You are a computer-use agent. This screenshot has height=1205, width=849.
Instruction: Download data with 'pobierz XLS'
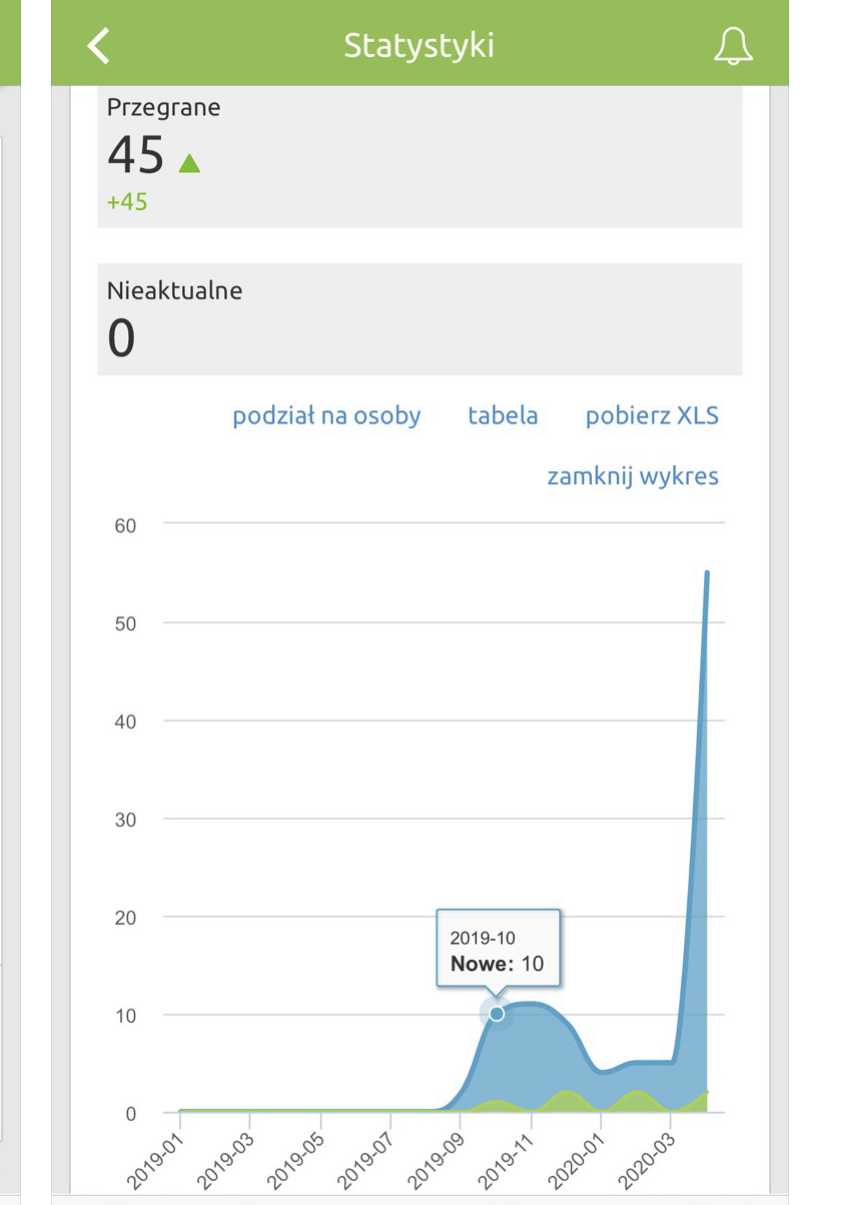pyautogui.click(x=651, y=416)
